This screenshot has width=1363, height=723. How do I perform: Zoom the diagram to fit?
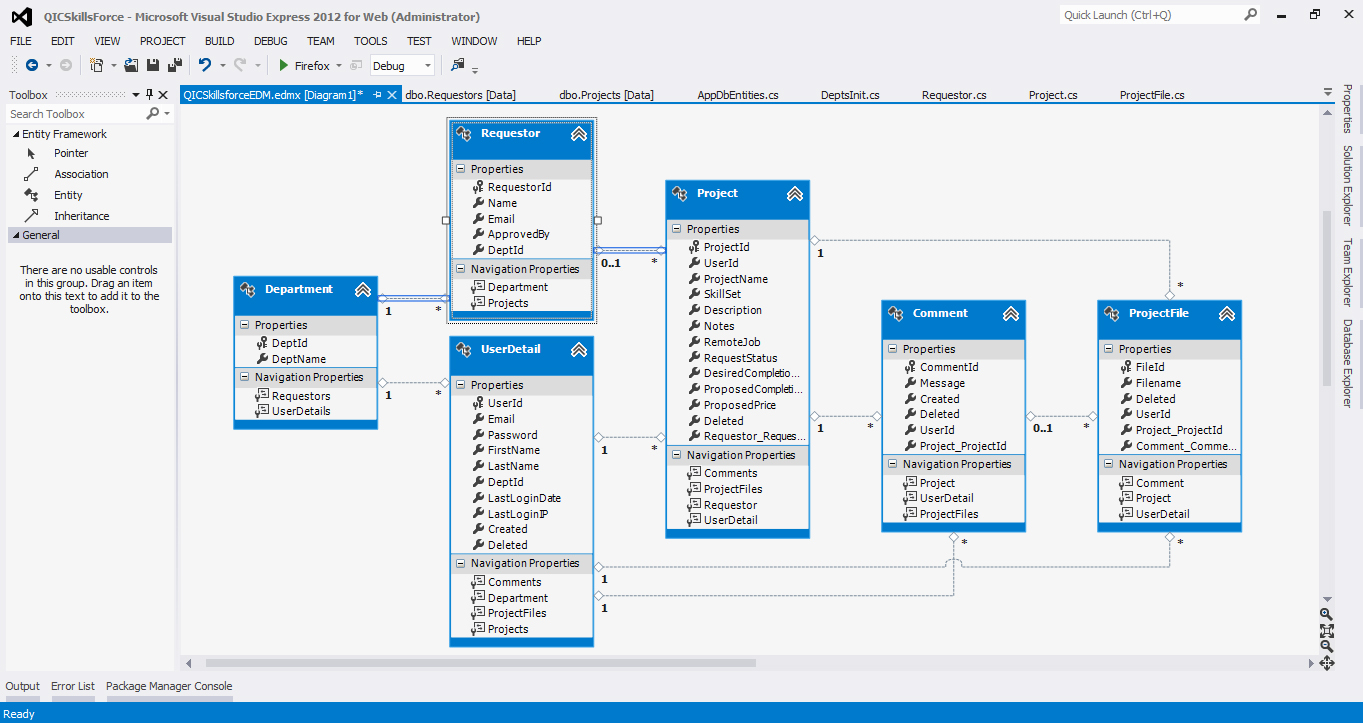tap(1326, 630)
